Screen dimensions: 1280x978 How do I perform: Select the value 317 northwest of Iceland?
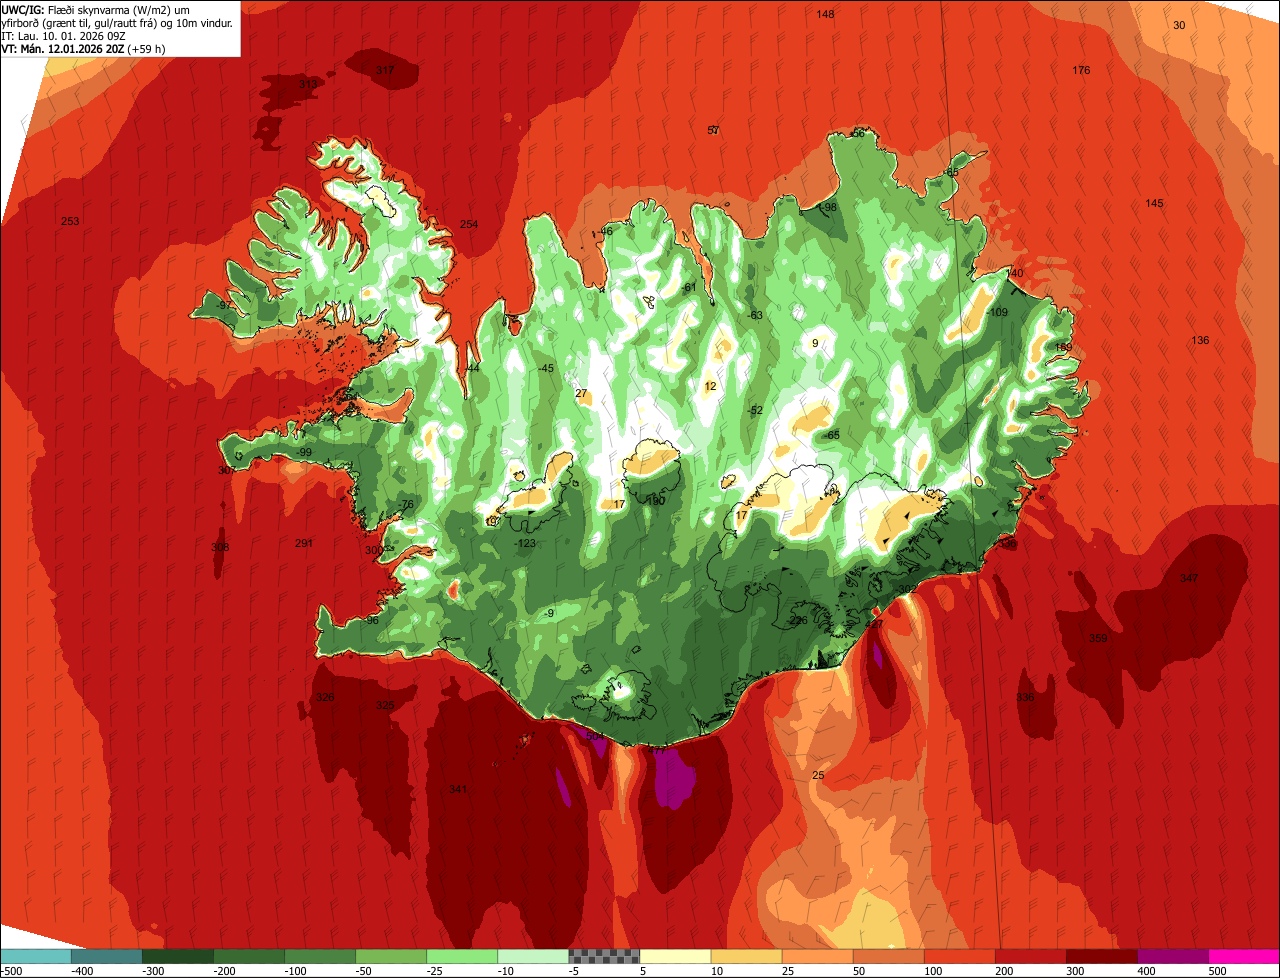pyautogui.click(x=384, y=70)
